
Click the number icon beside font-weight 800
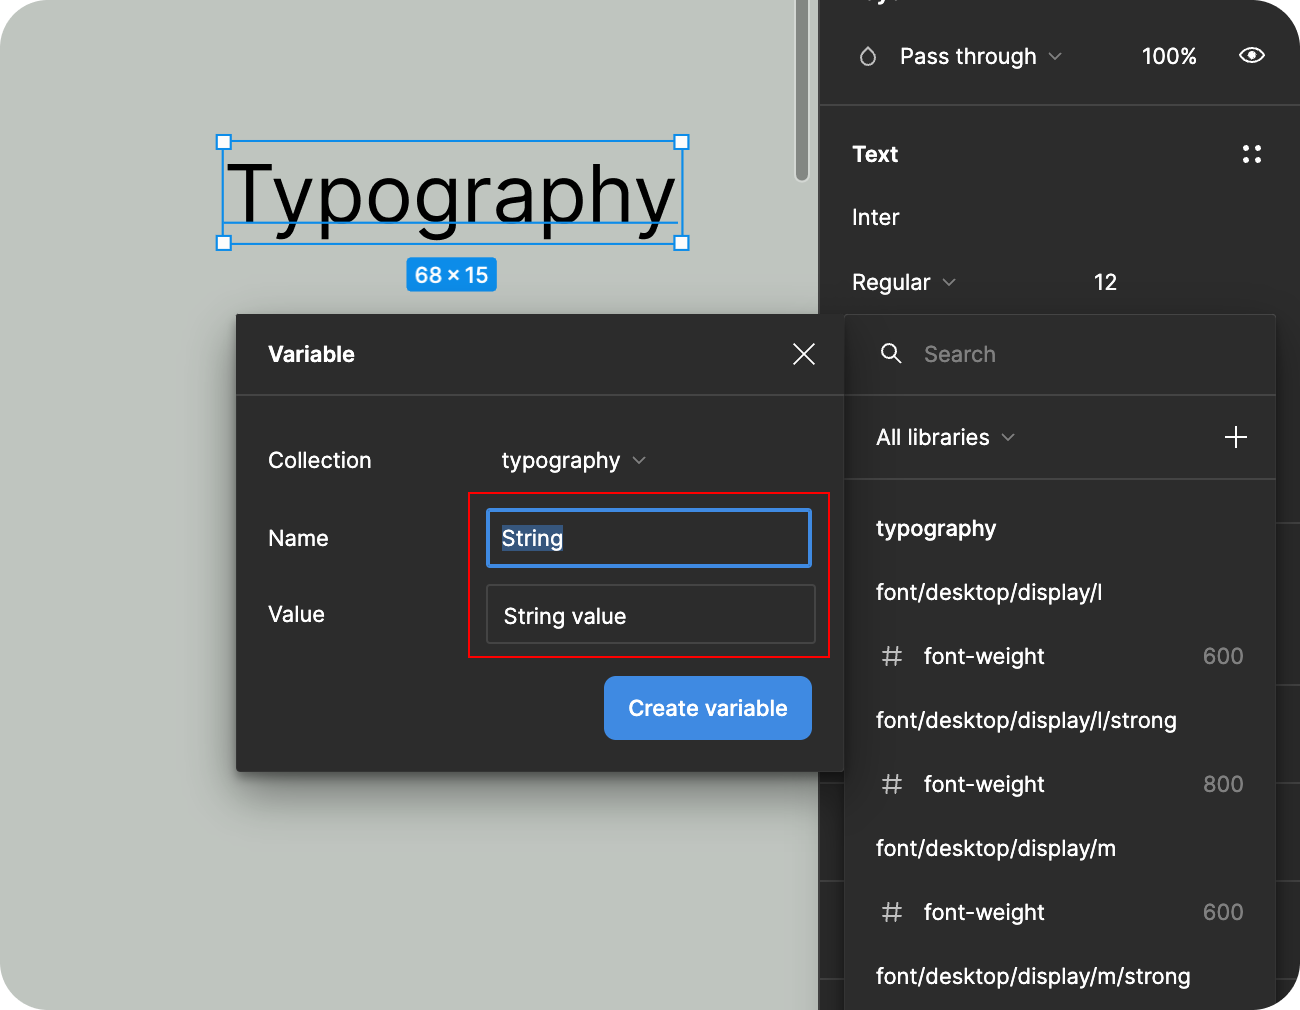(892, 784)
